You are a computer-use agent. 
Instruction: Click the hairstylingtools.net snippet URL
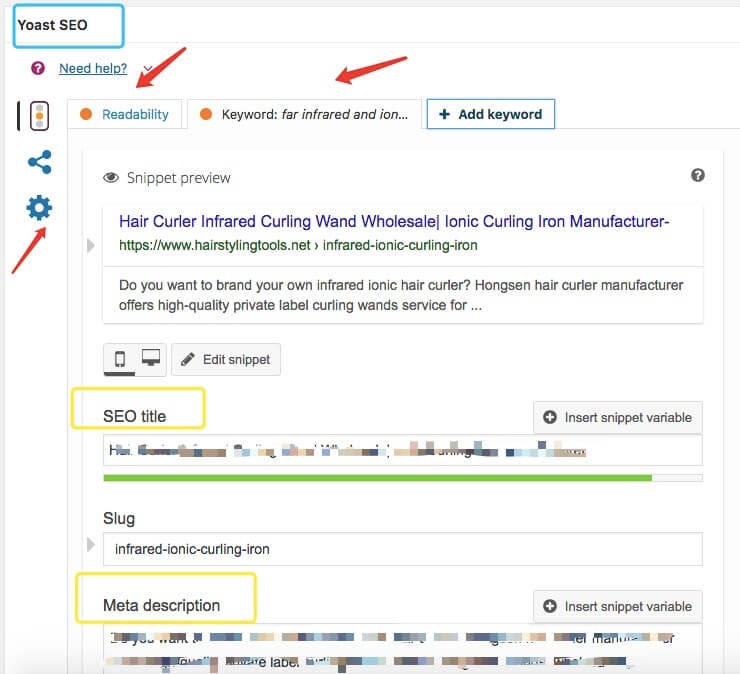[298, 245]
